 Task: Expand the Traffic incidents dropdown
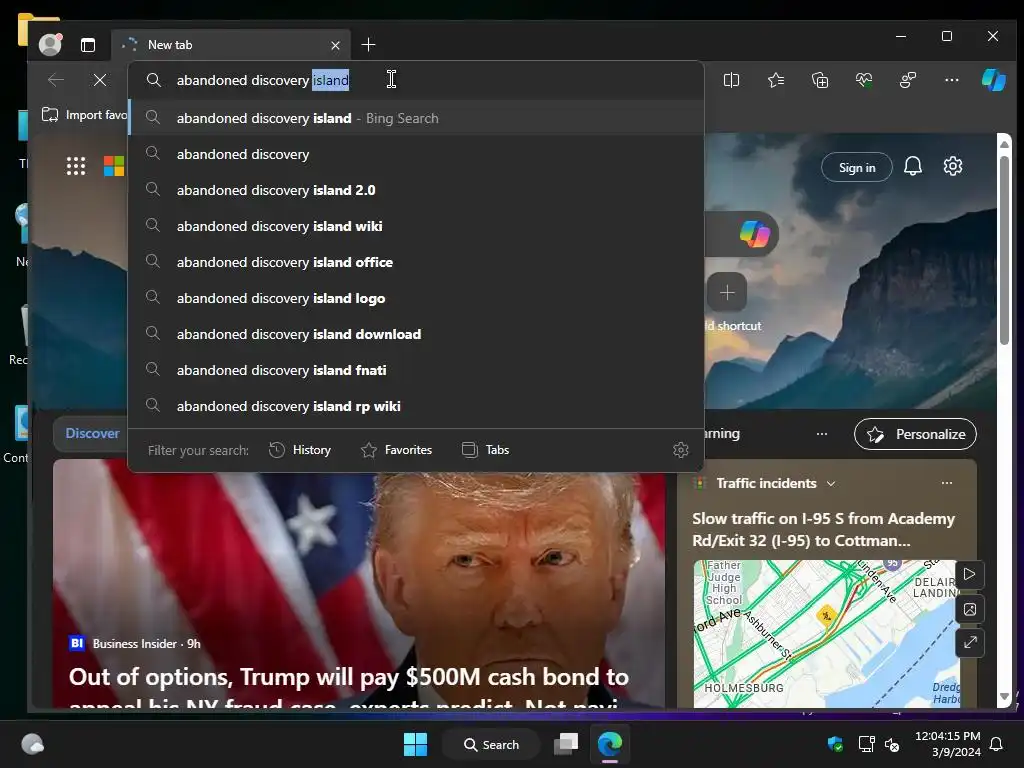coord(831,484)
